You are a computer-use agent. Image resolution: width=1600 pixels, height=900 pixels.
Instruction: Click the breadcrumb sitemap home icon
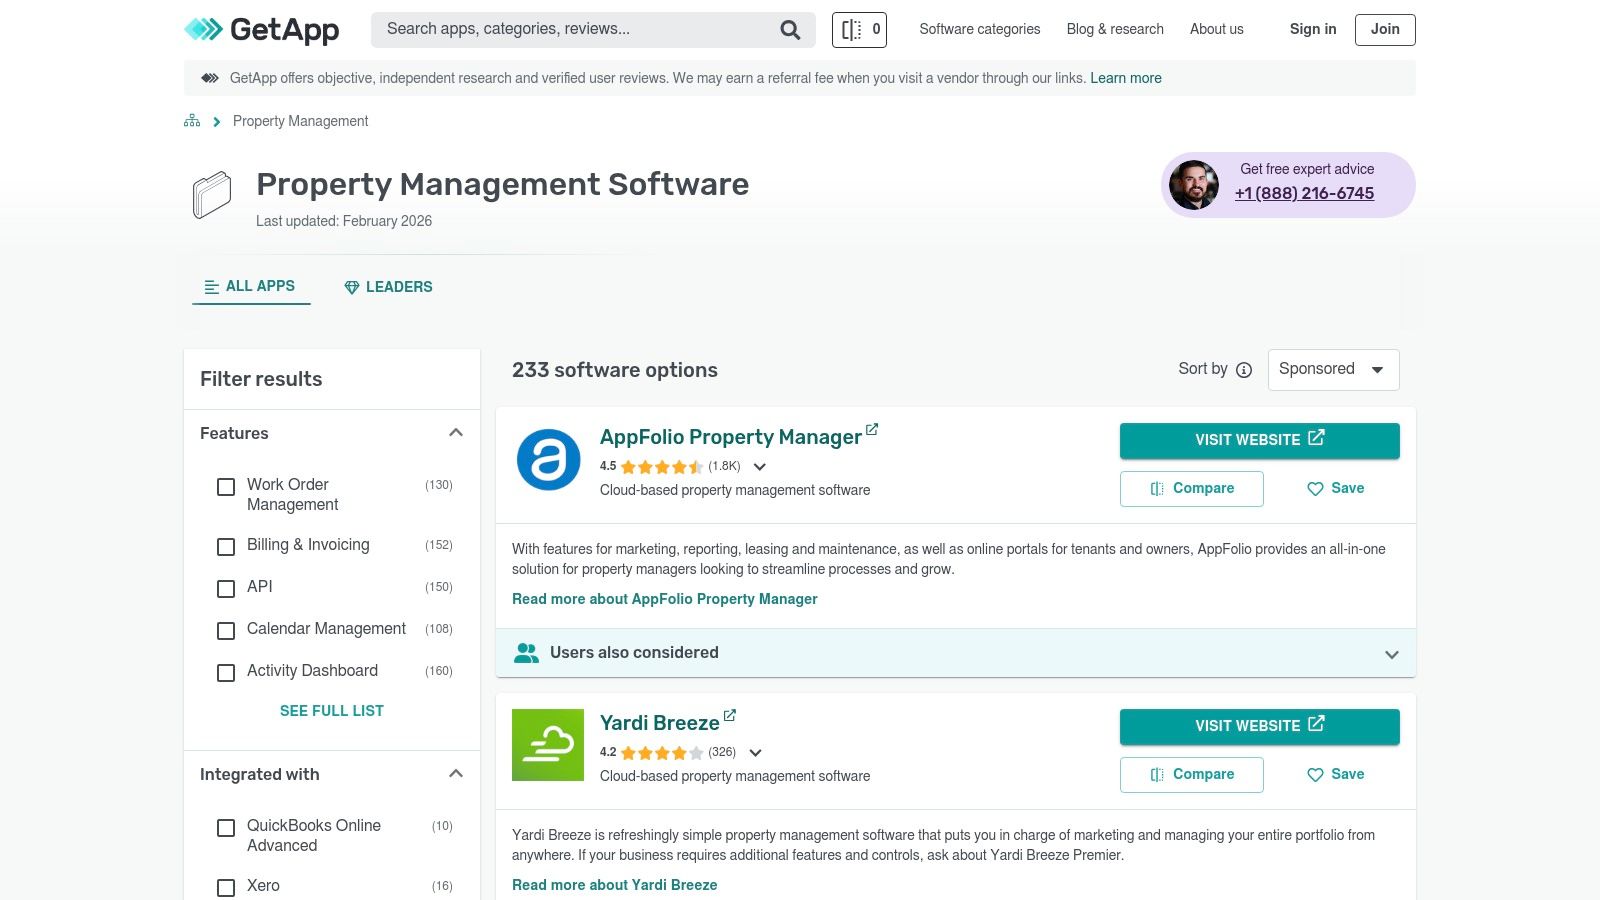(x=192, y=121)
